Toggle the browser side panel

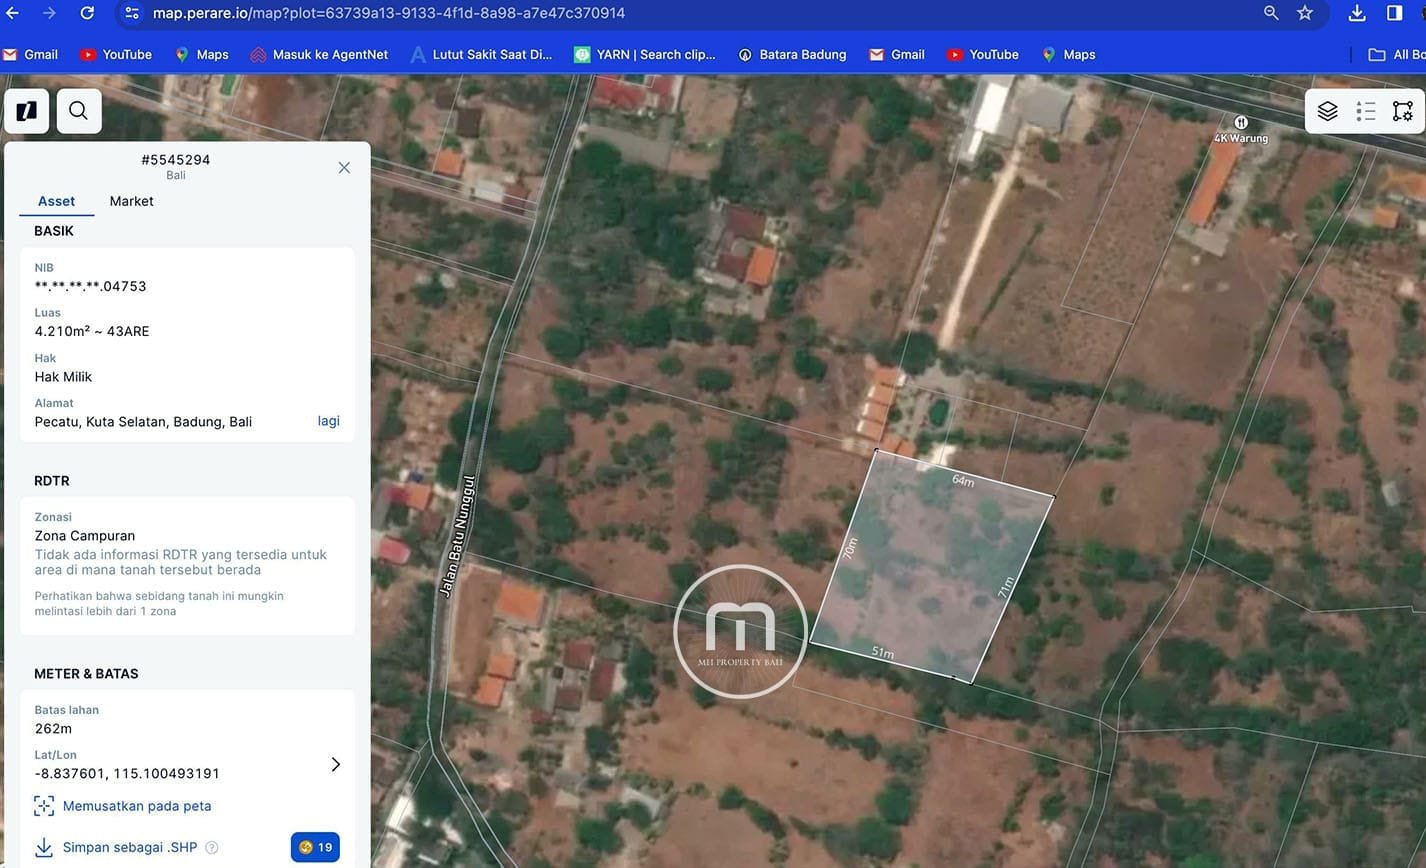[1394, 13]
